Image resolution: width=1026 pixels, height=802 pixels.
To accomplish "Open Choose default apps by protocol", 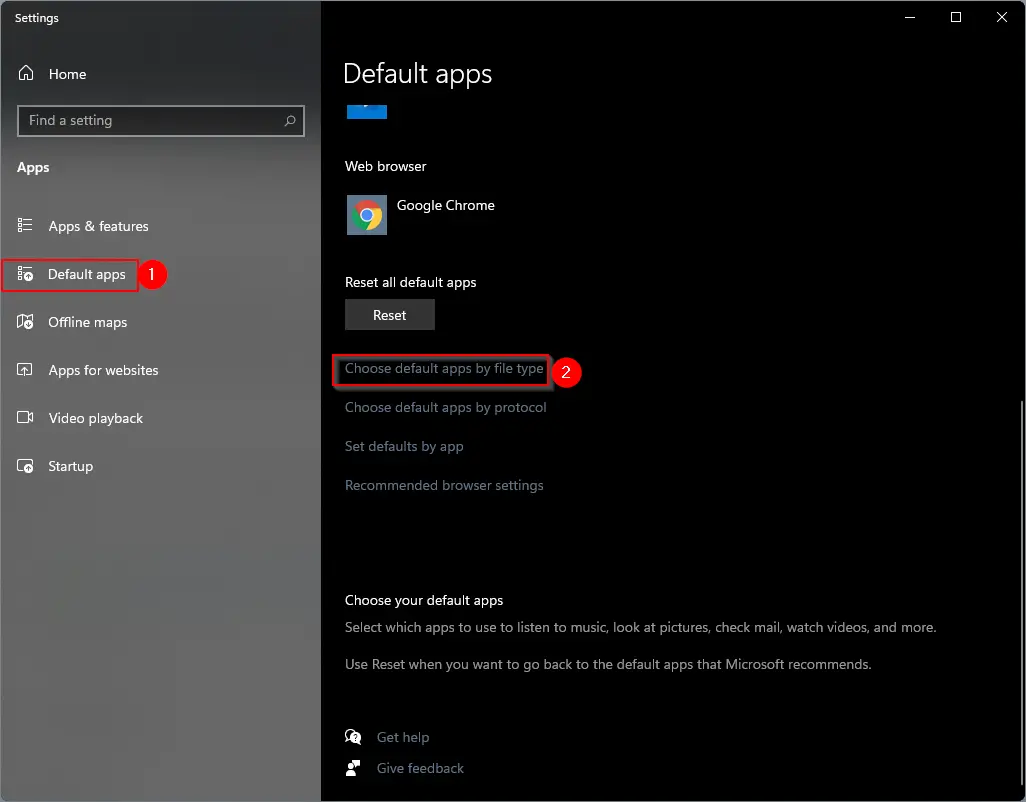I will 446,408.
